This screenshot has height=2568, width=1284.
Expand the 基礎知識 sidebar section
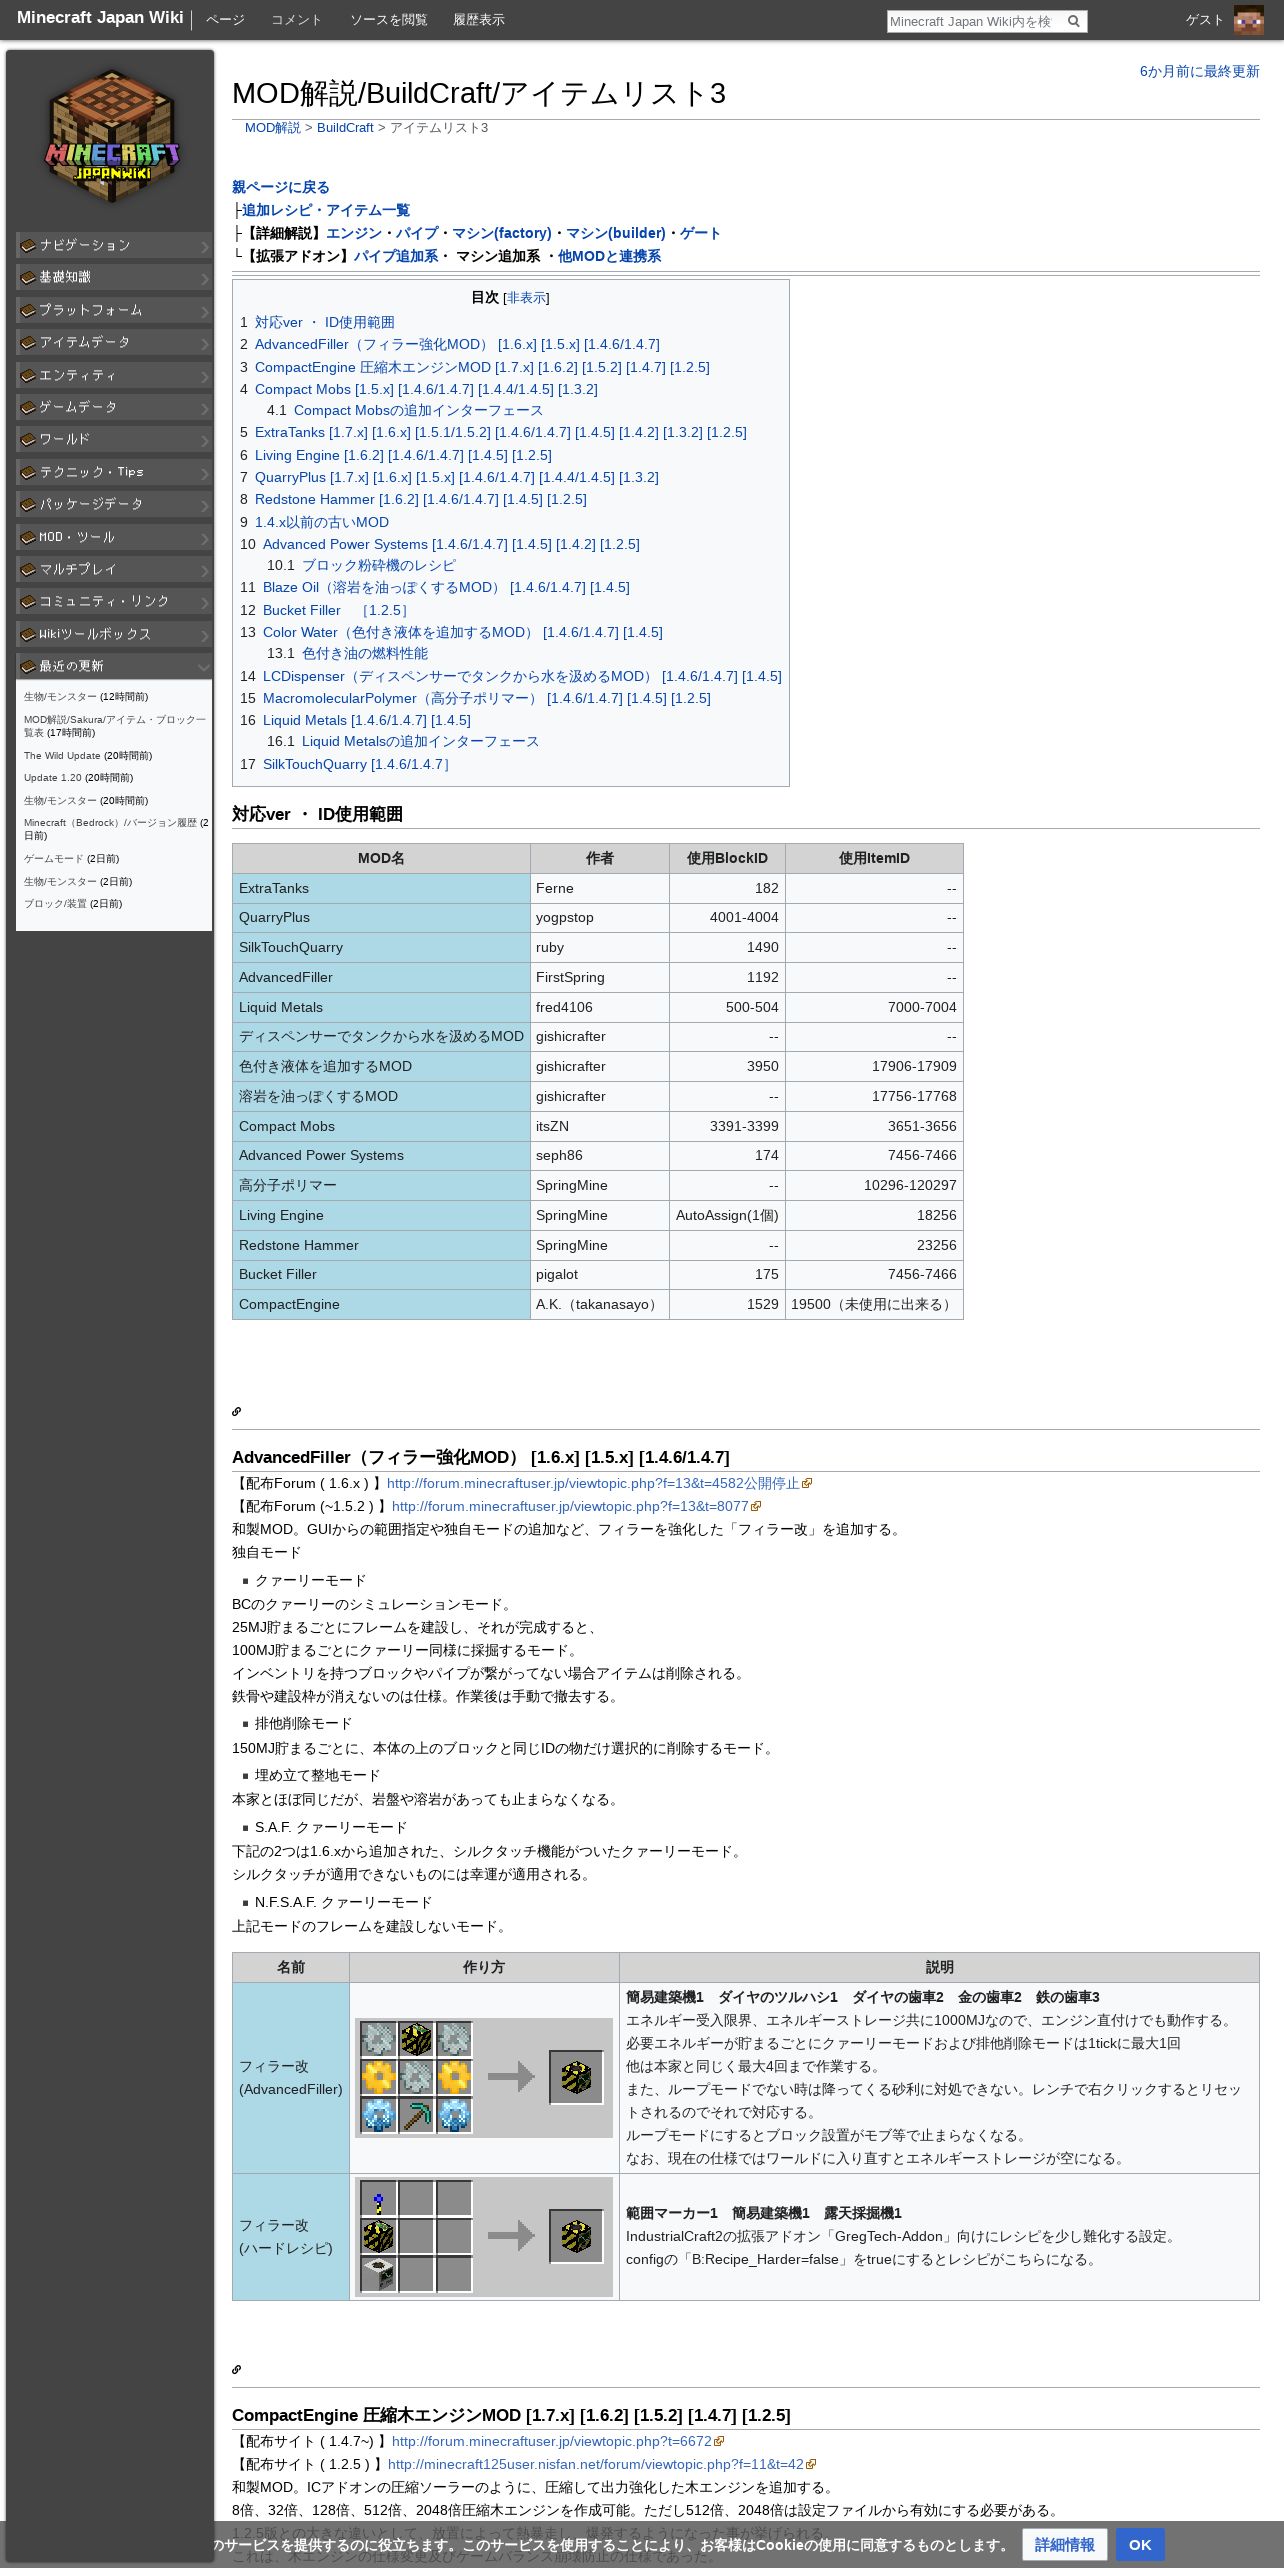tap(114, 277)
